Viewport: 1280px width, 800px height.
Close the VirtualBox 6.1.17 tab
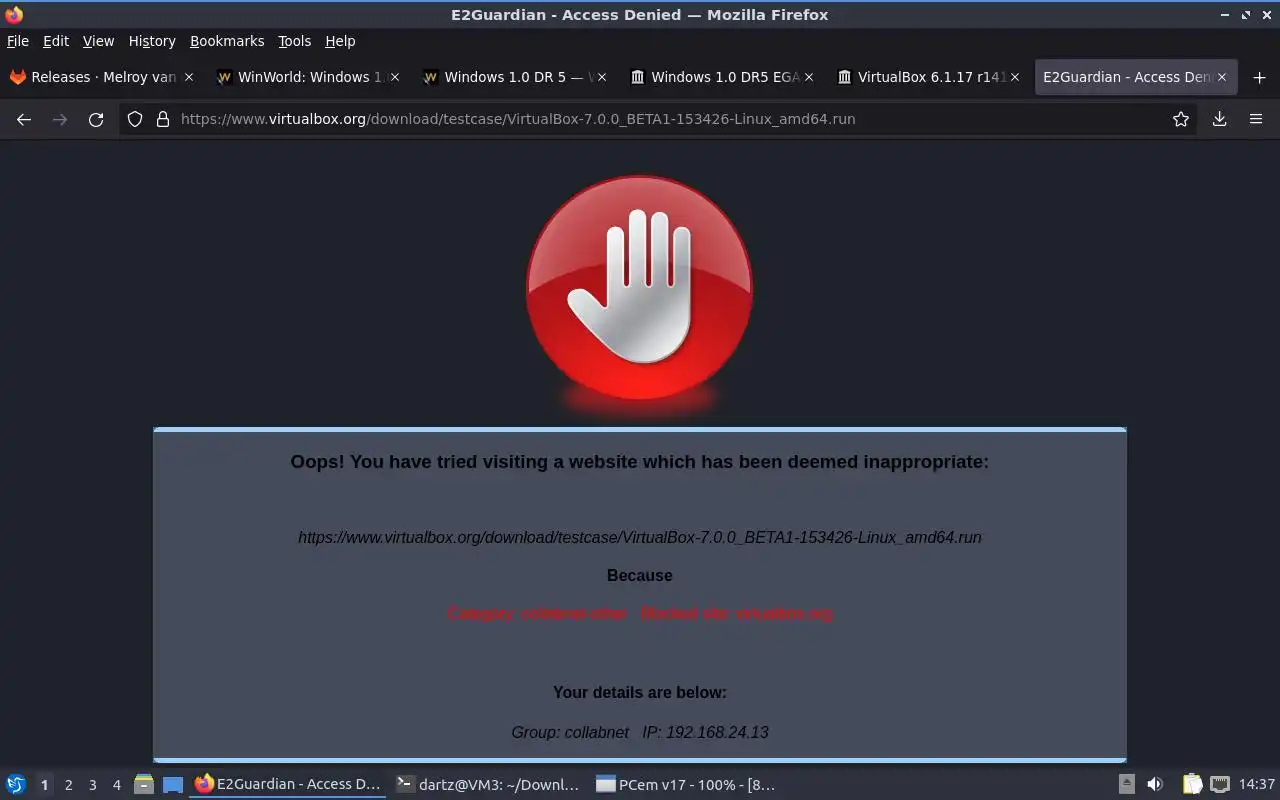click(x=1014, y=77)
